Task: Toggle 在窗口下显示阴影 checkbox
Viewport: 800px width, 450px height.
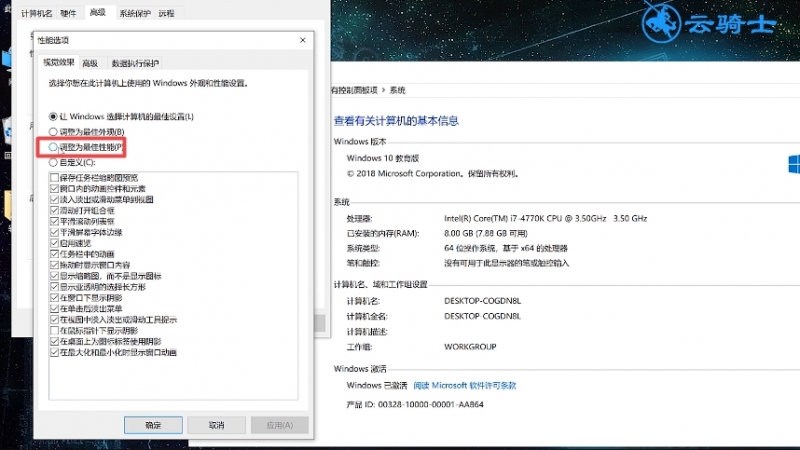Action: point(55,298)
